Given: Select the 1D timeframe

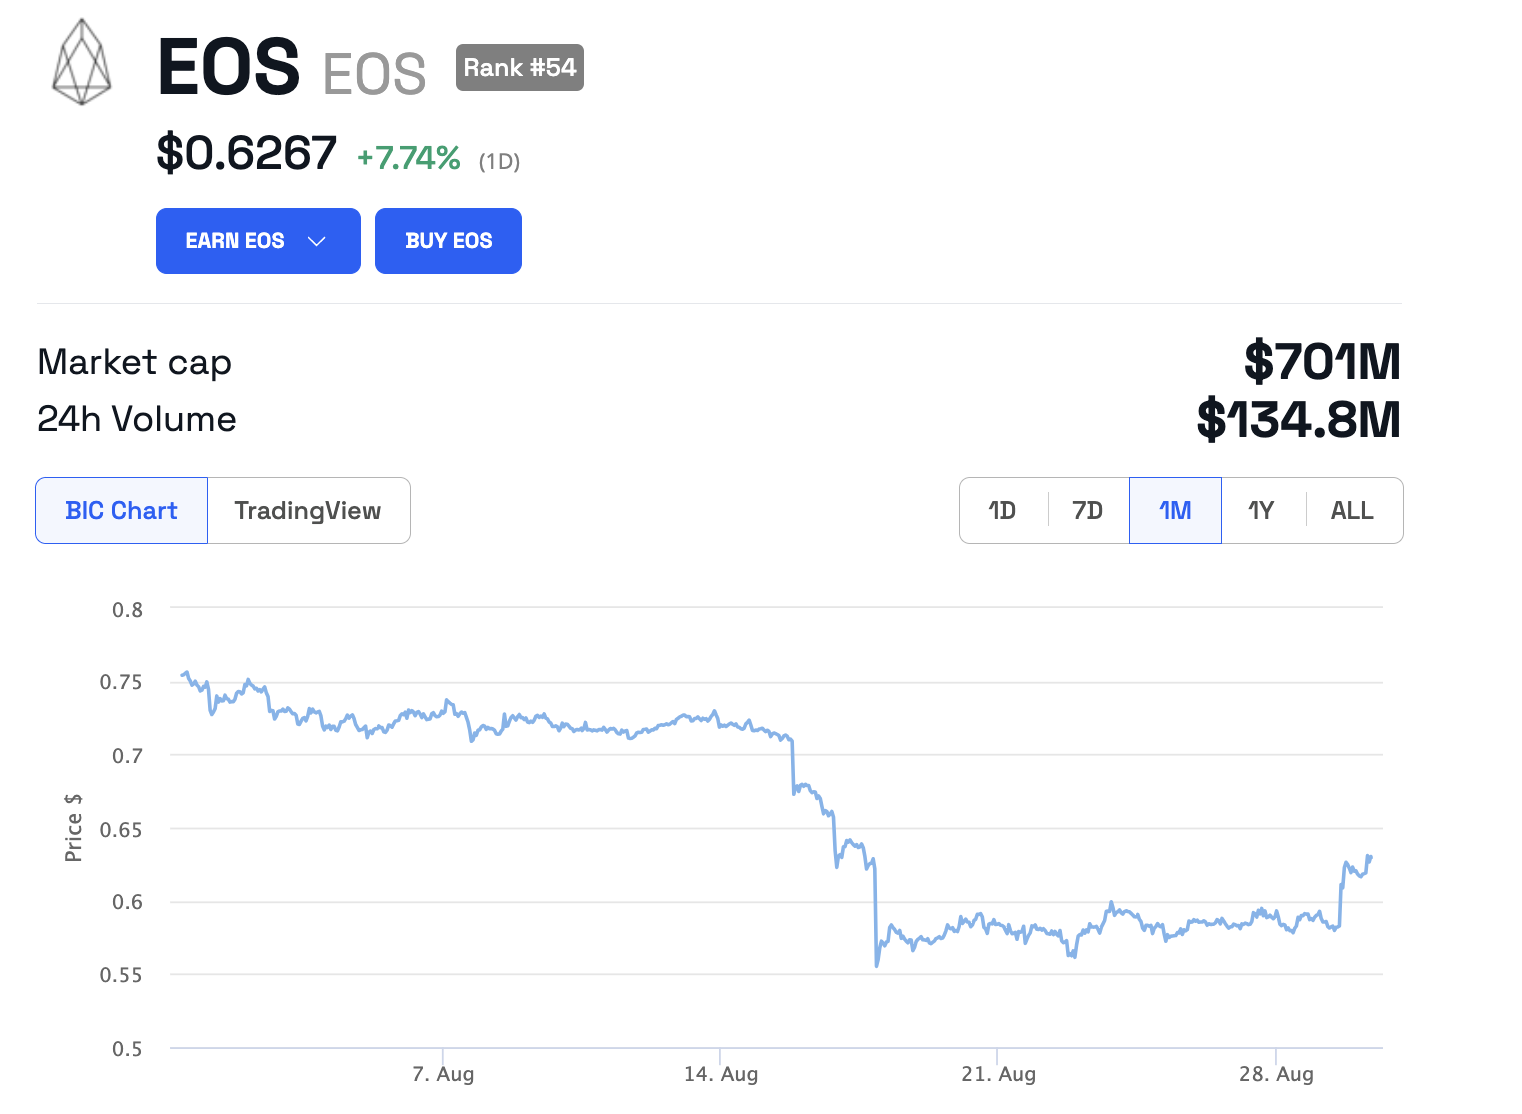Looking at the screenshot, I should coord(1003,510).
